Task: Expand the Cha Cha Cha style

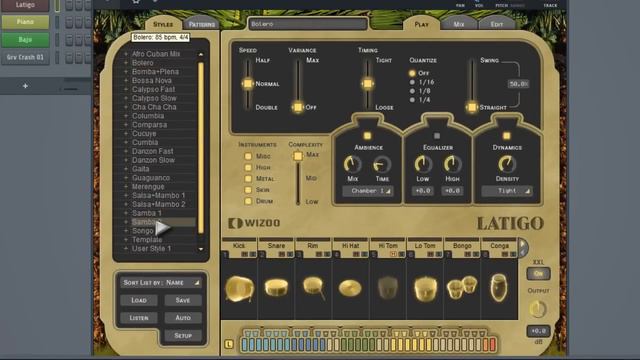Action: click(126, 107)
